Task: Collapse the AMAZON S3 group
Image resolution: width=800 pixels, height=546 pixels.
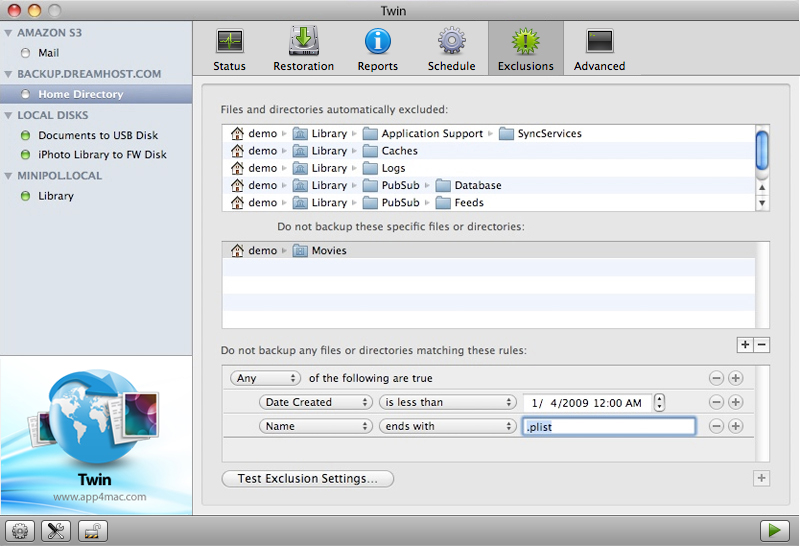Action: [8, 33]
